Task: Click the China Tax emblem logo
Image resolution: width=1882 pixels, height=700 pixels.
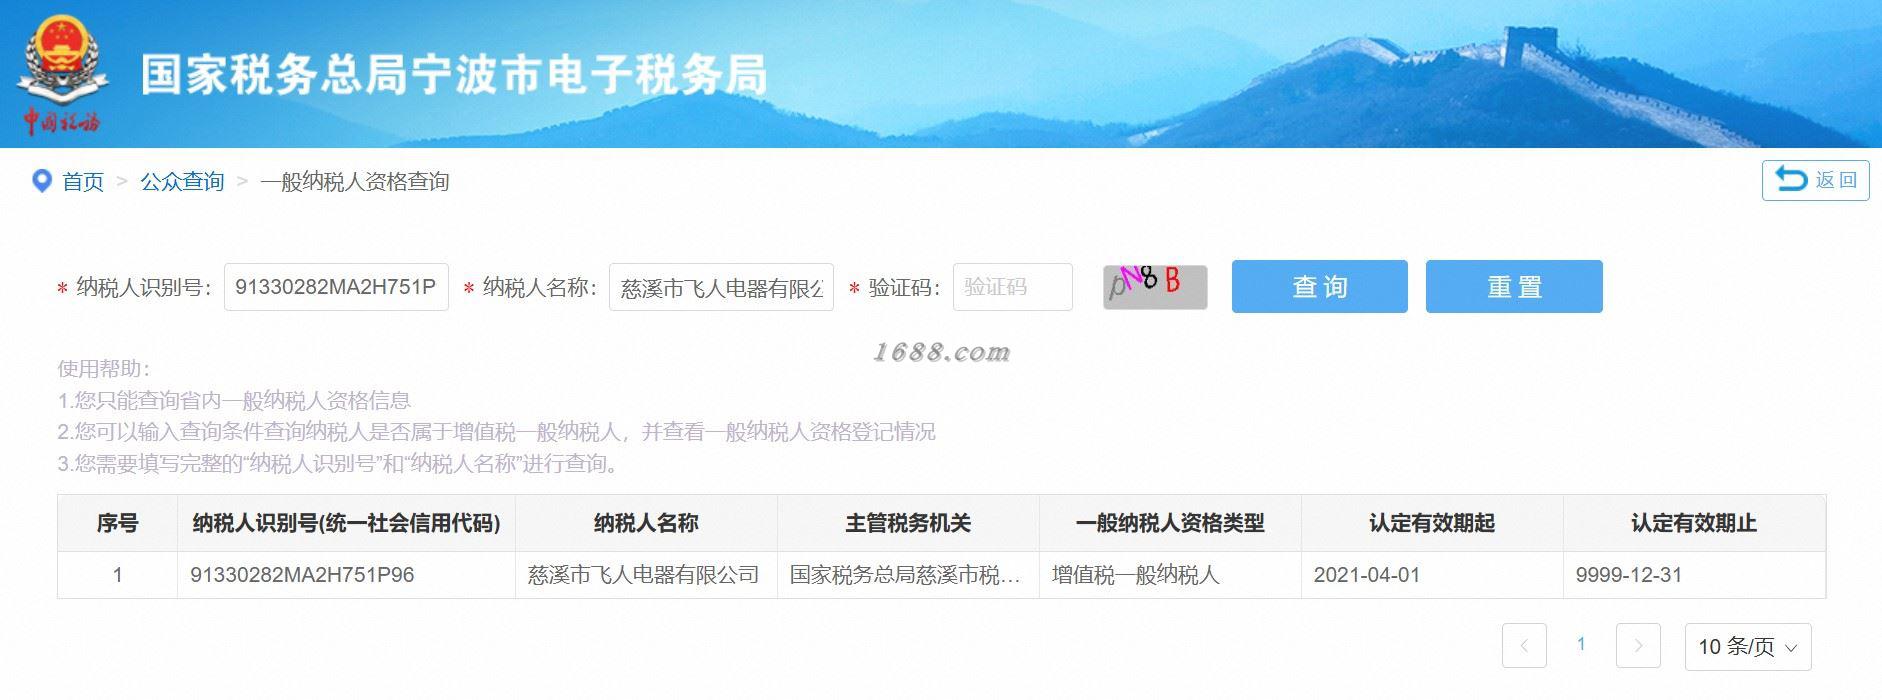Action: [62, 73]
